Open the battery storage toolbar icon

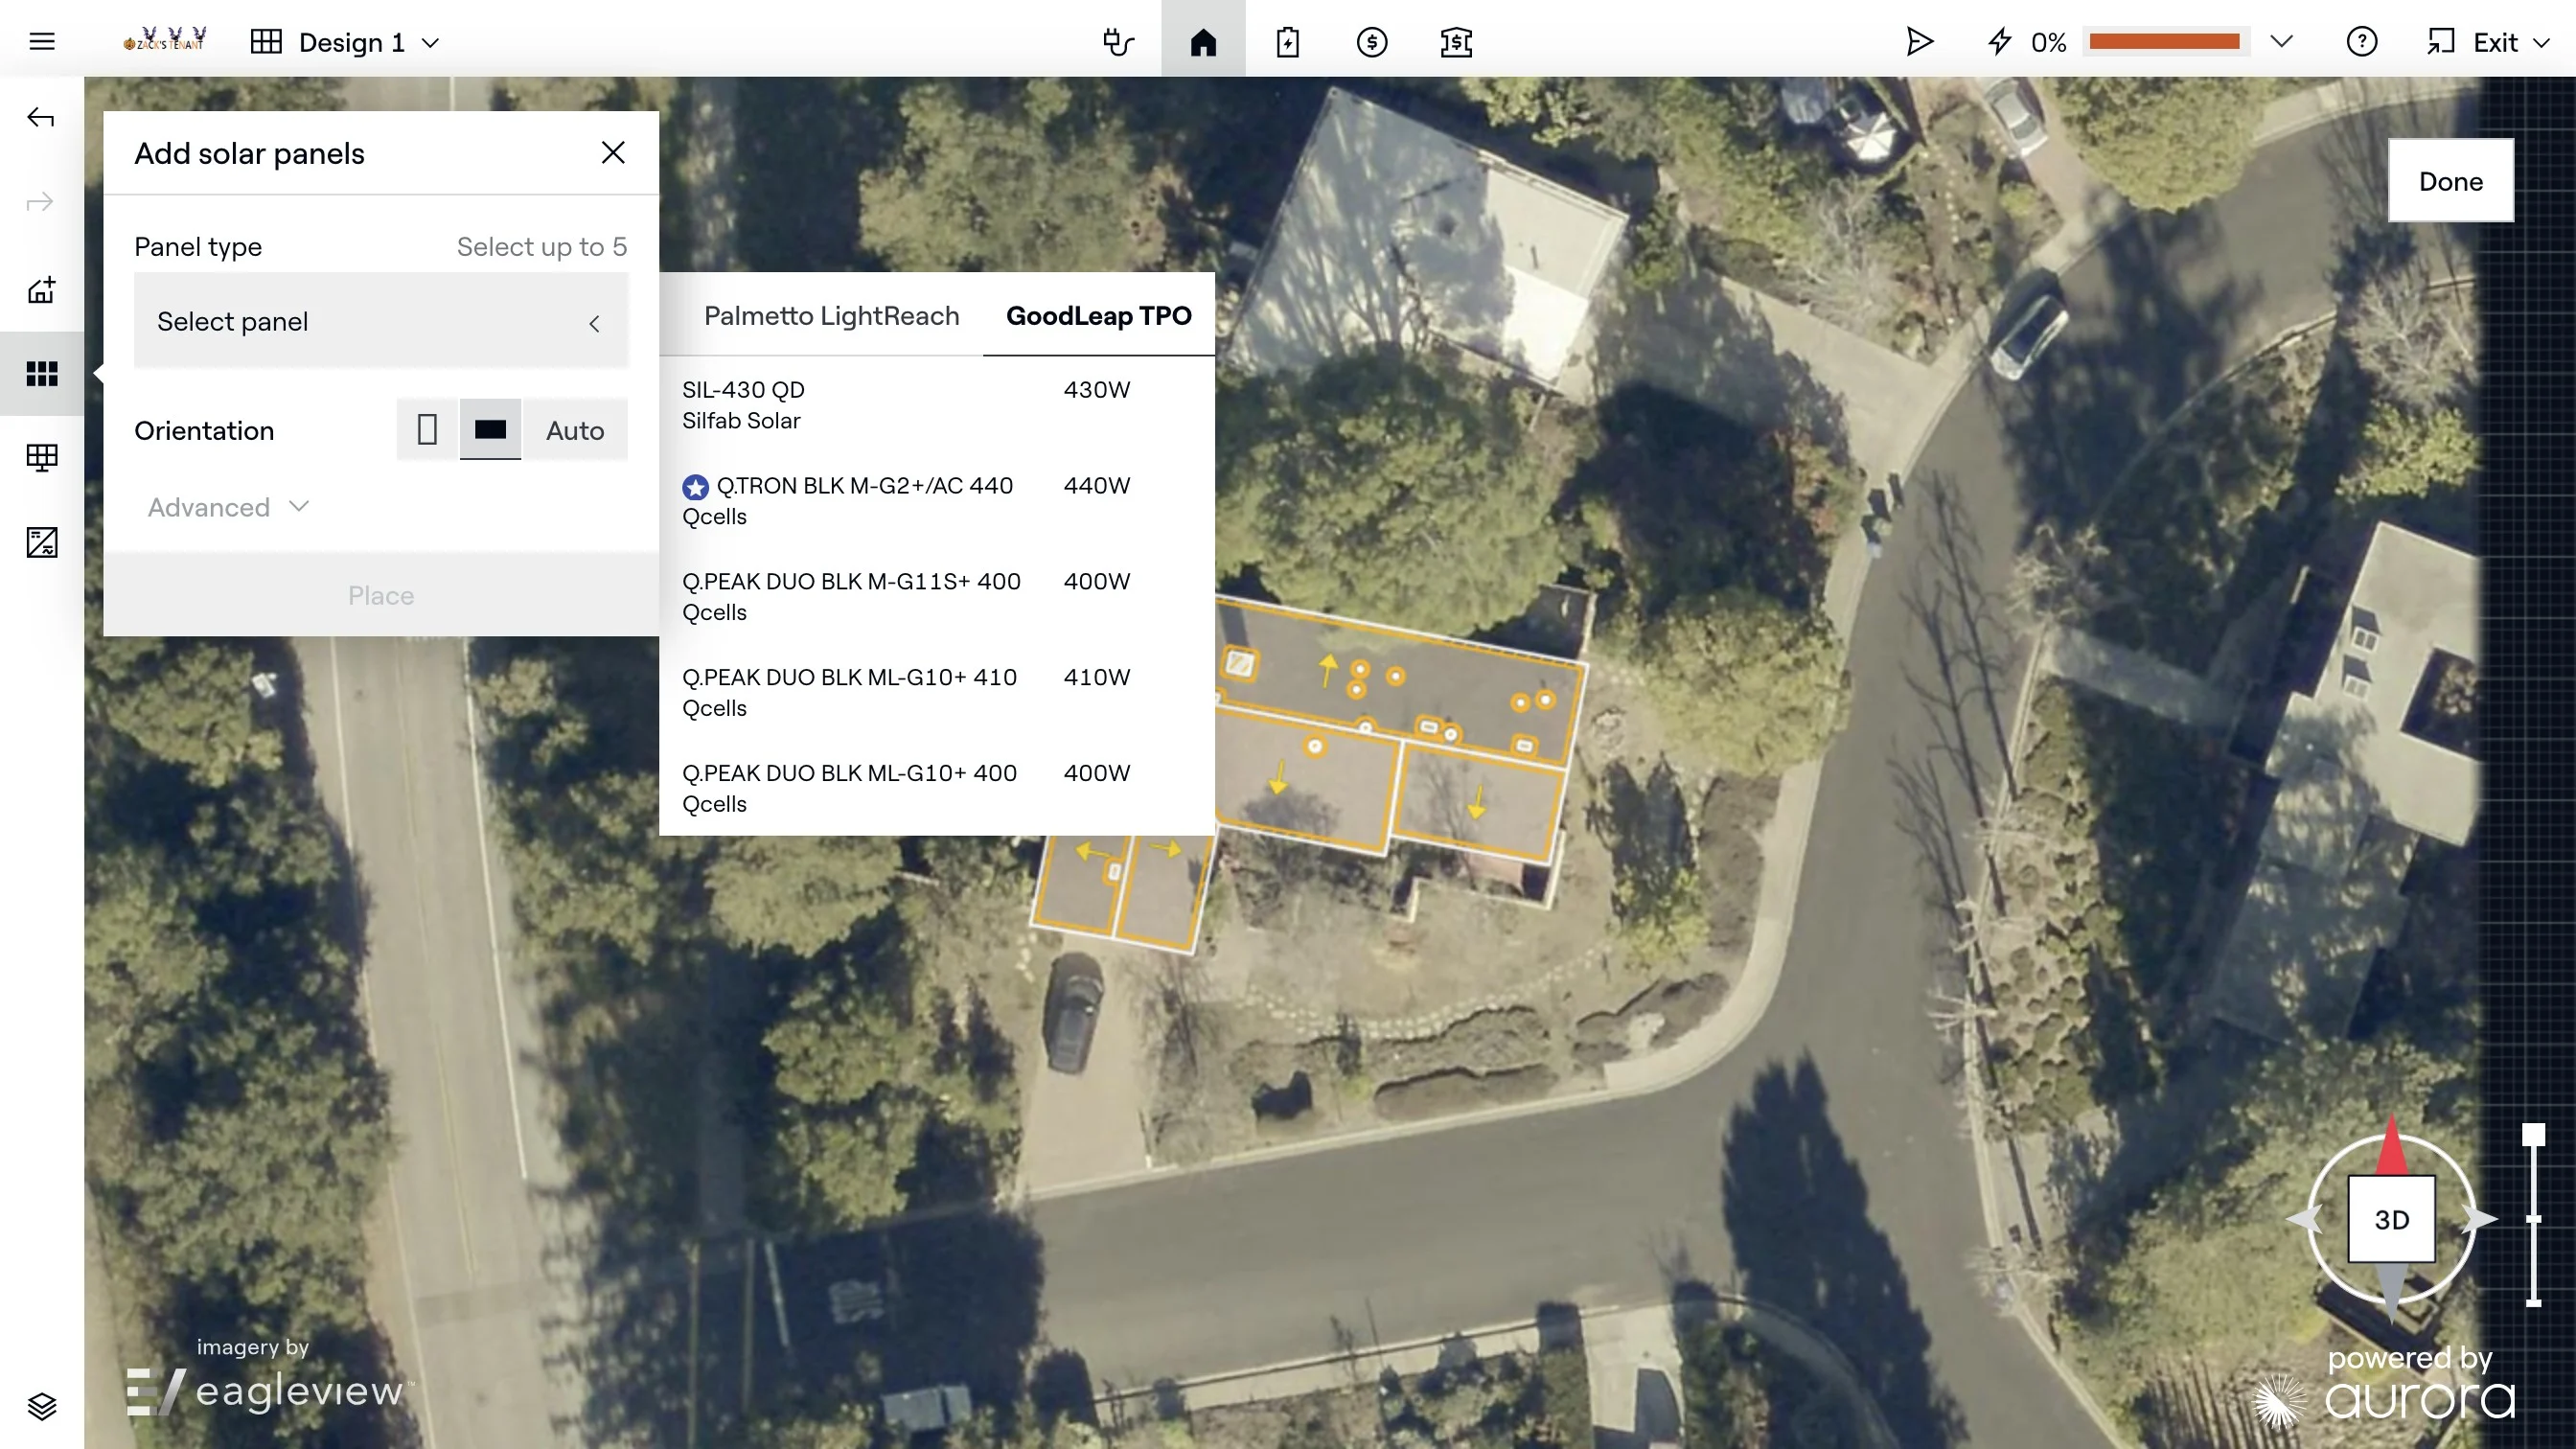[x=1287, y=42]
